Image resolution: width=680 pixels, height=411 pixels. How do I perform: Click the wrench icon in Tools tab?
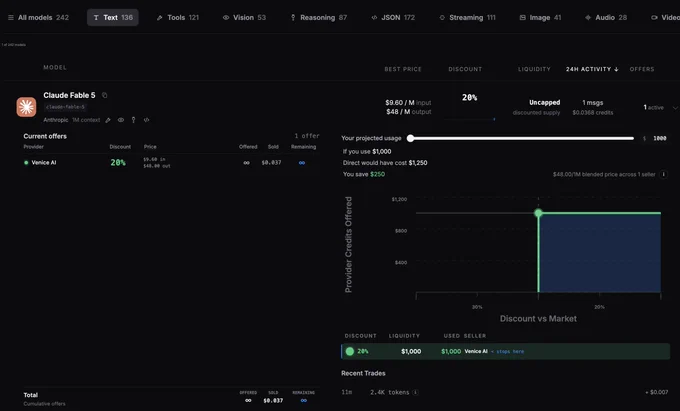tap(160, 18)
